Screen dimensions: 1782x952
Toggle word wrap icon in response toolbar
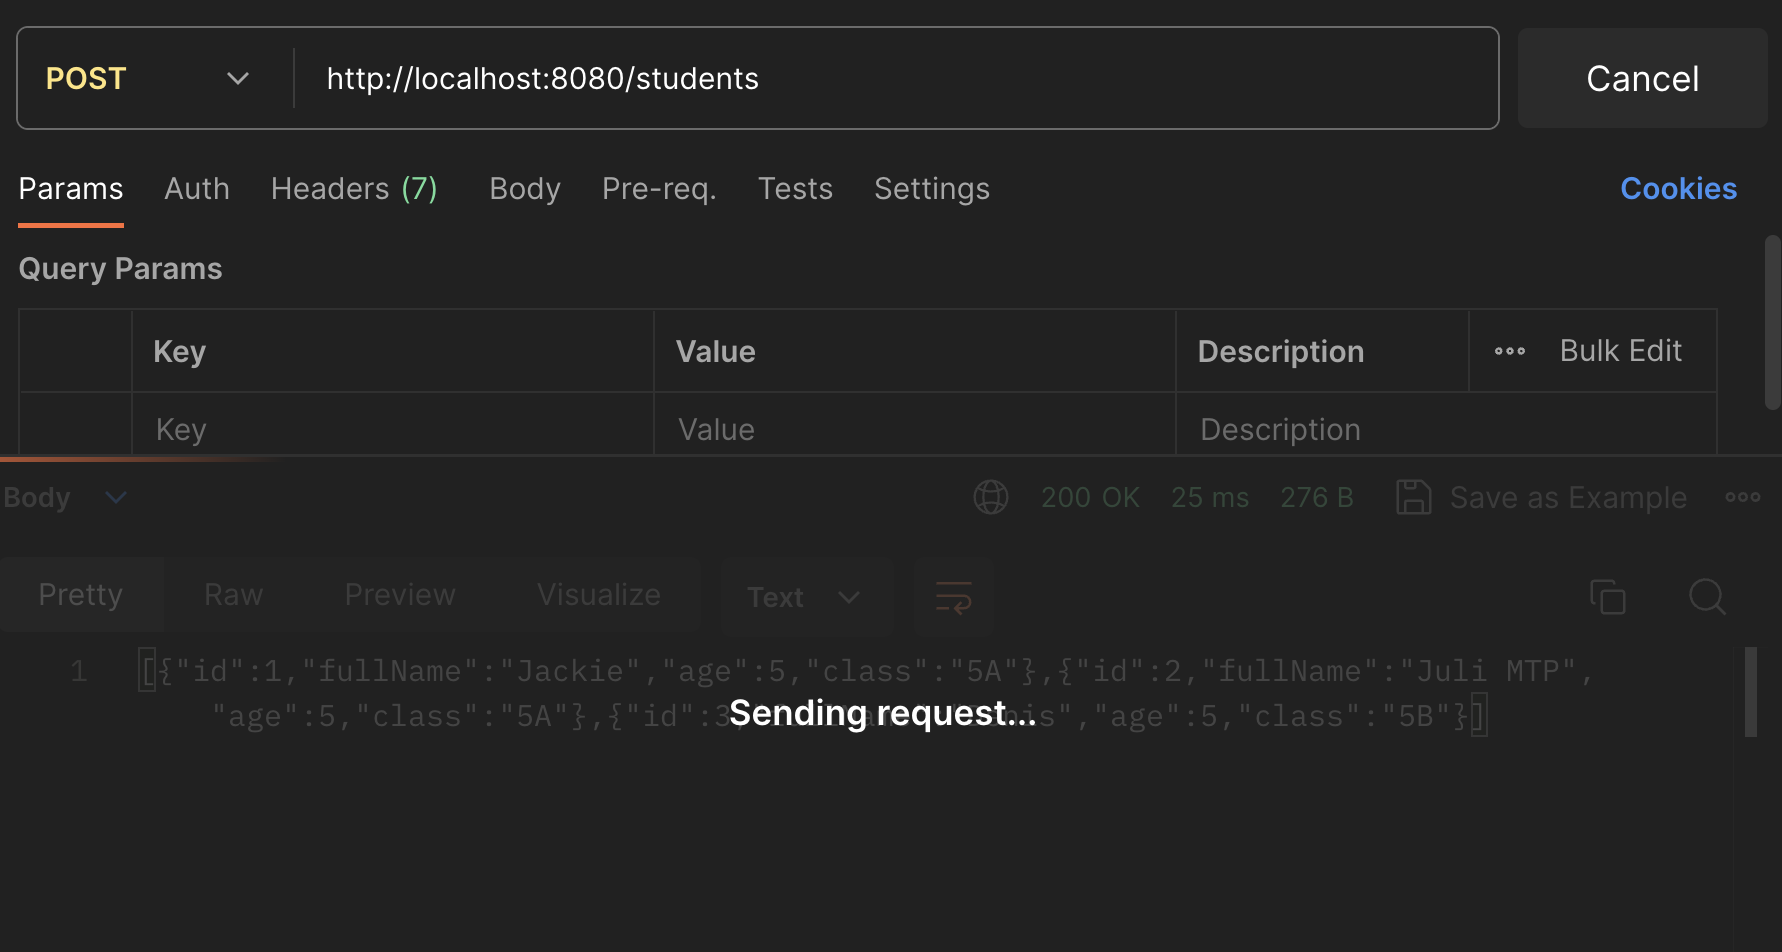tap(953, 597)
